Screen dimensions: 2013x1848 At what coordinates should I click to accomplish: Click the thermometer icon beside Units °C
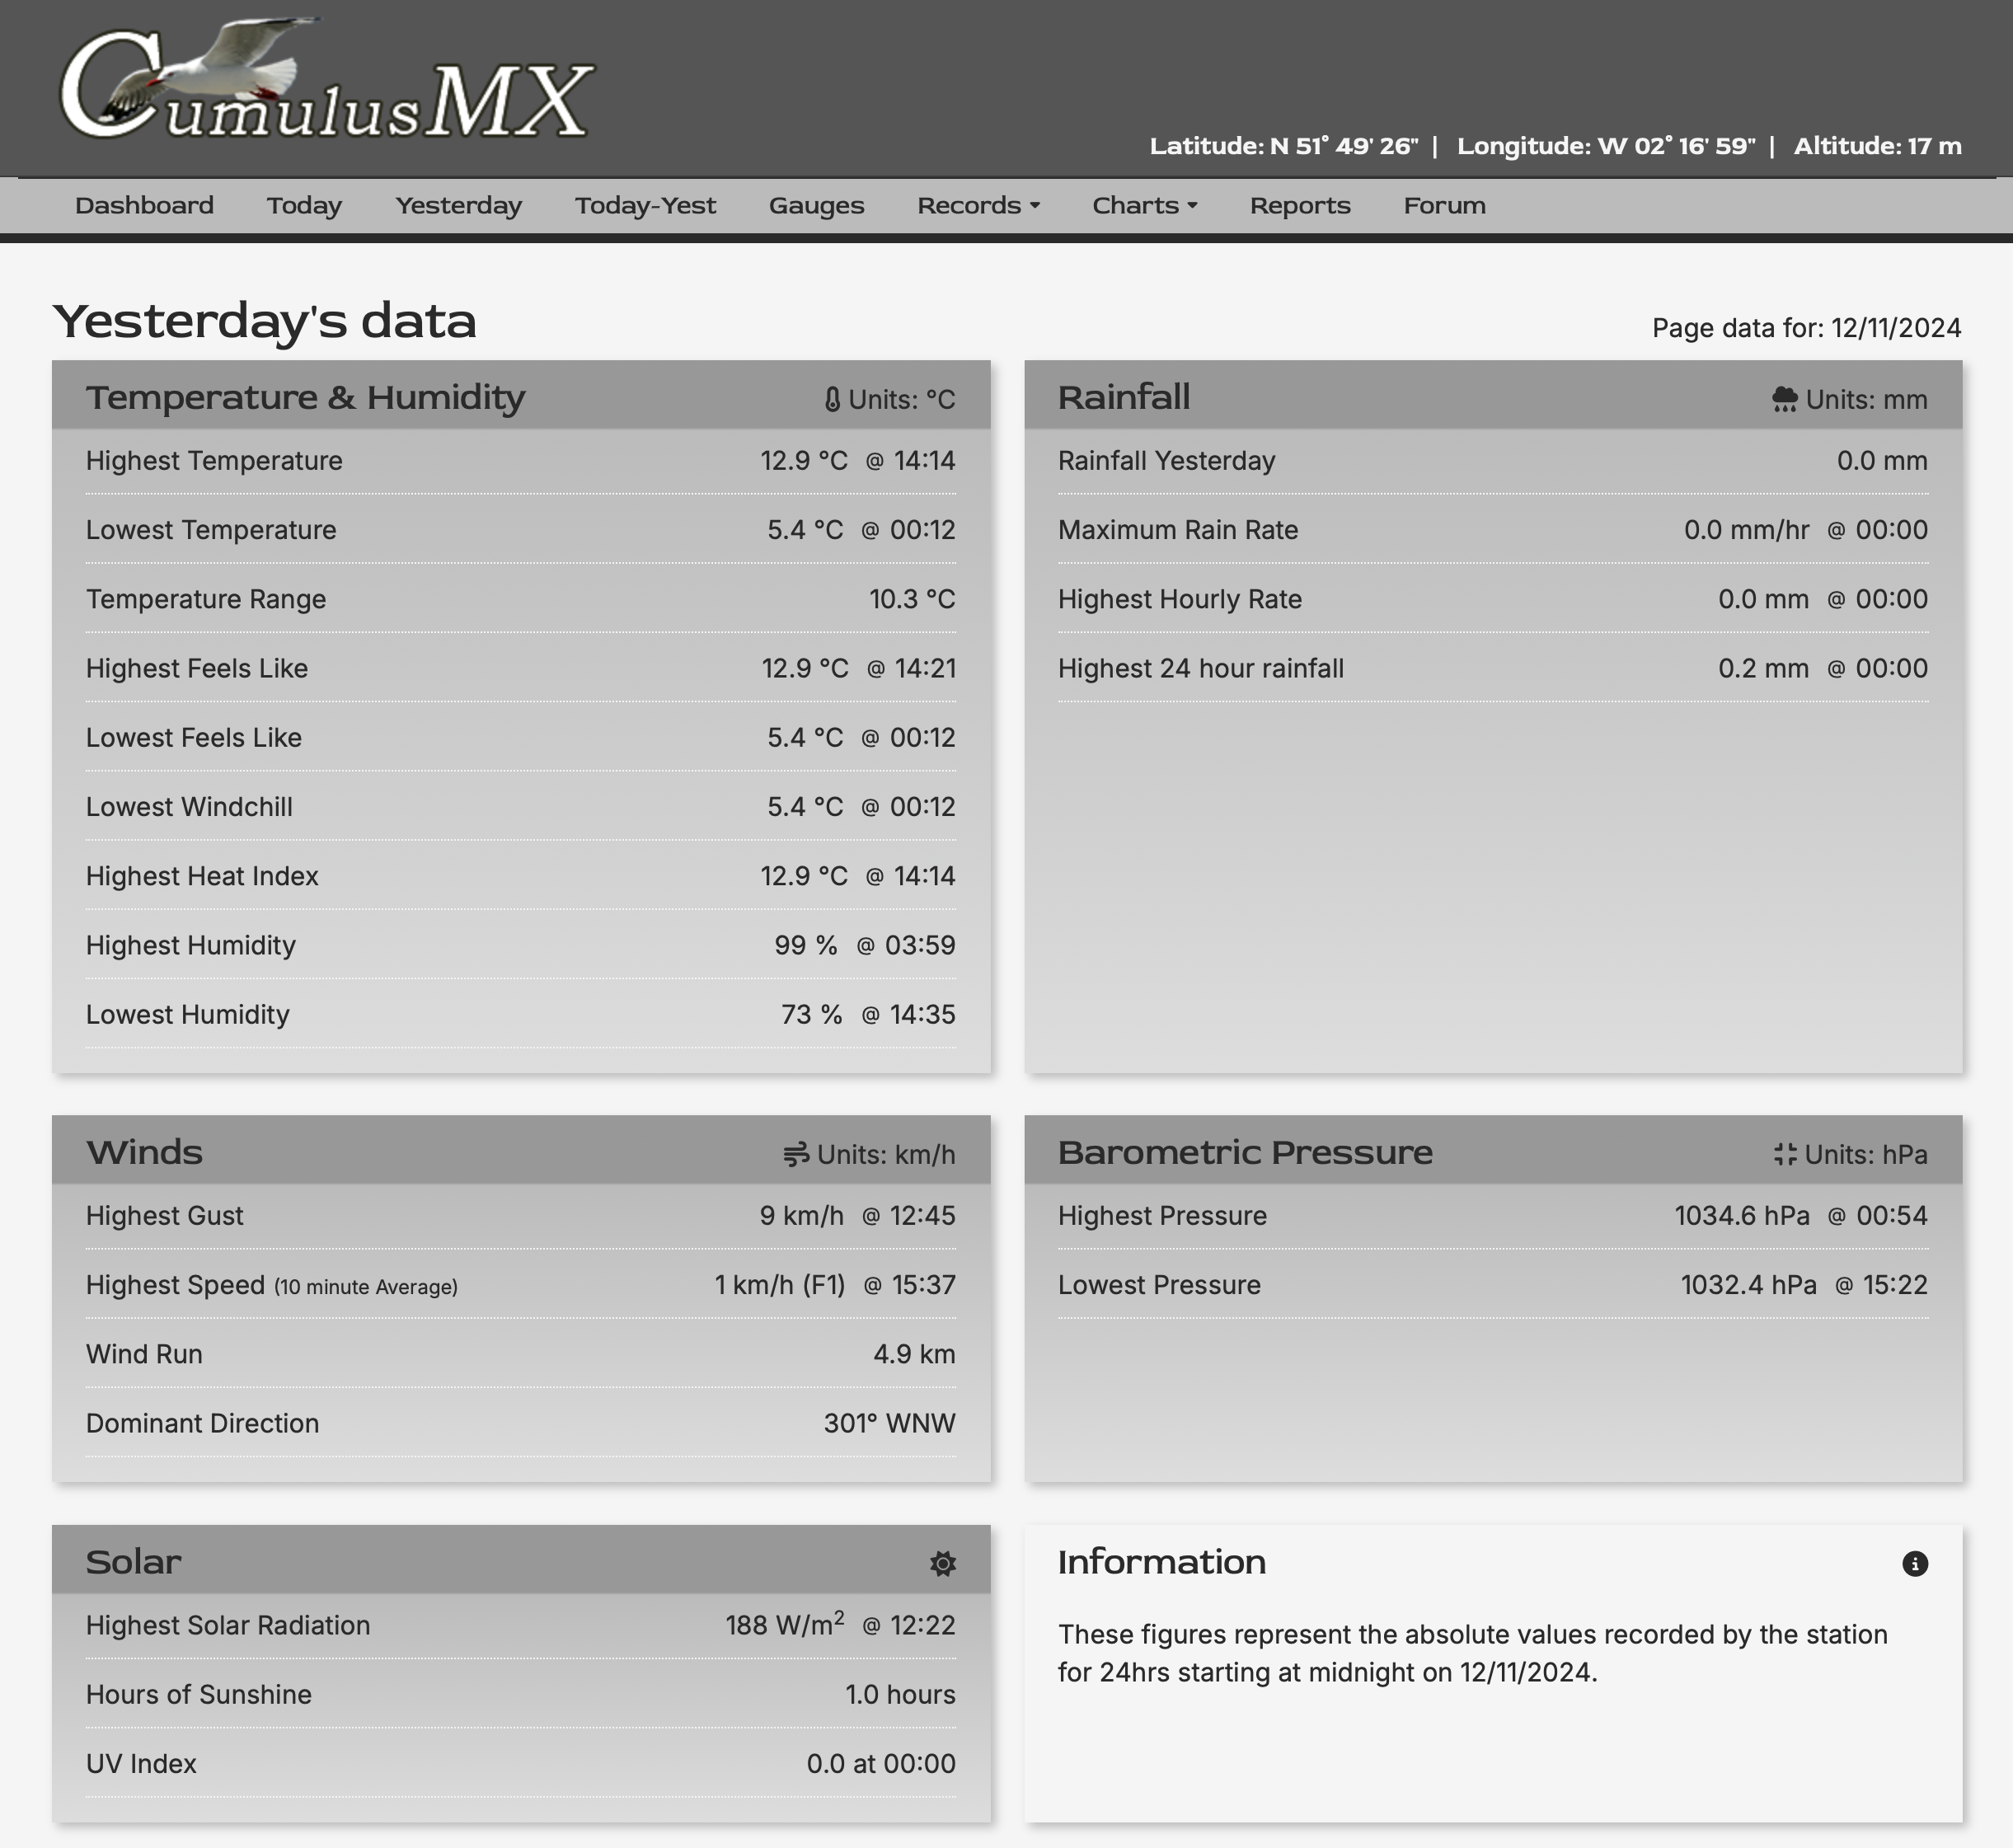(832, 400)
